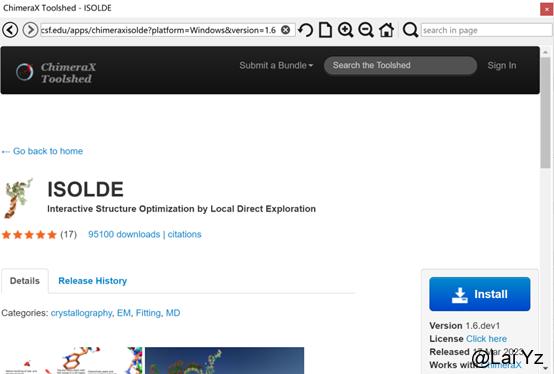Click the search magnifier icon in toolbar

[411, 30]
